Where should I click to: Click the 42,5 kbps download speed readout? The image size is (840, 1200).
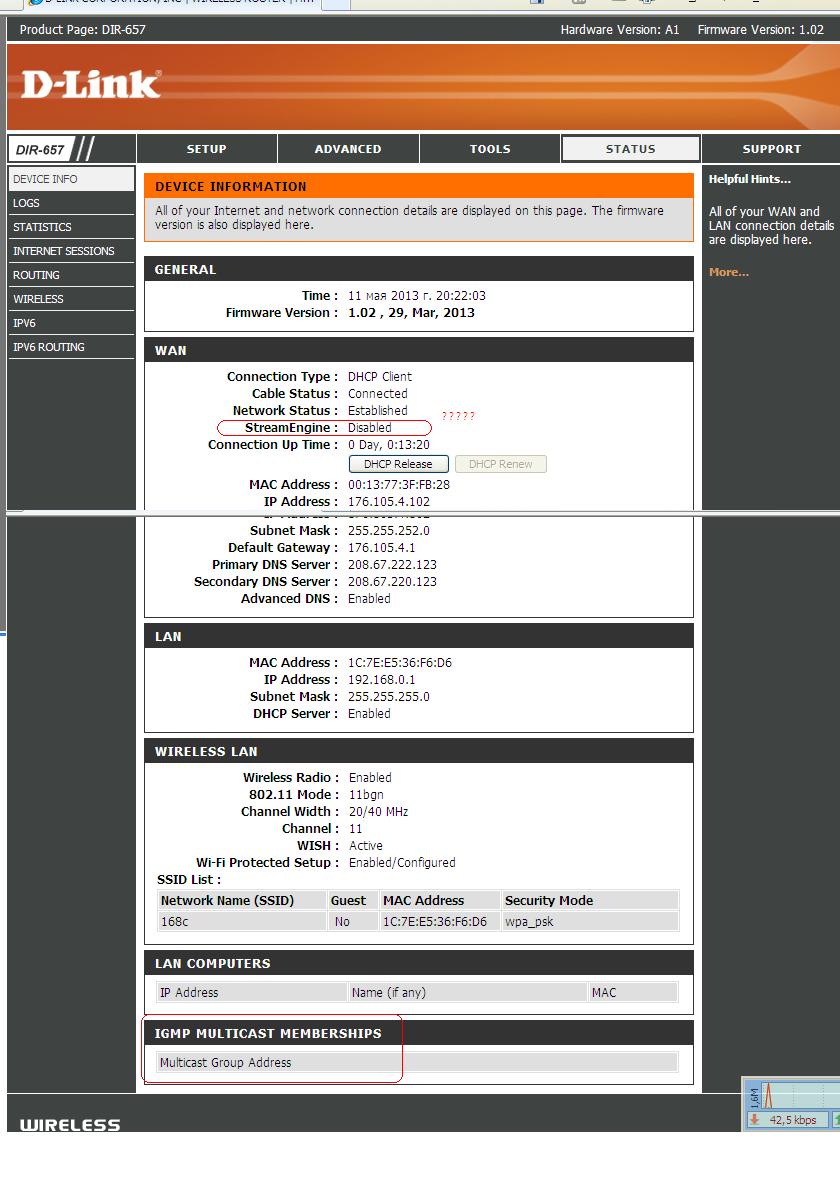coord(793,1120)
